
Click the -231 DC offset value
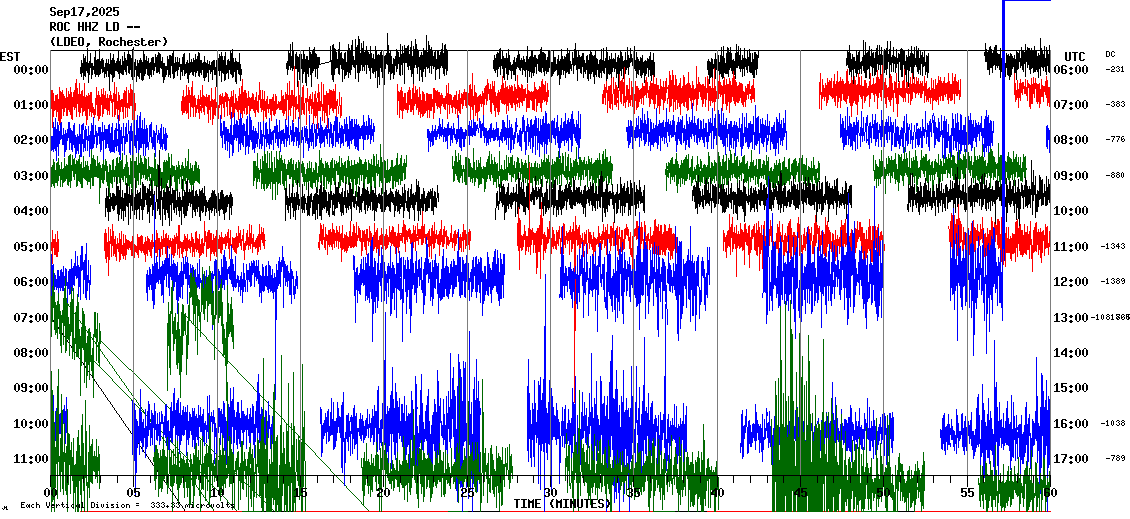click(1115, 70)
